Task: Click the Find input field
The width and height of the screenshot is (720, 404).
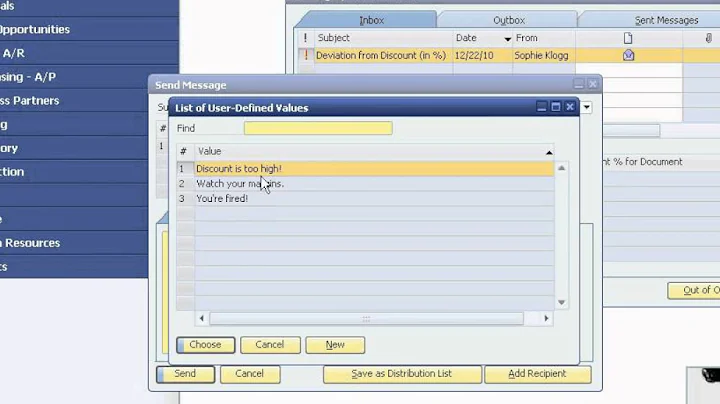Action: point(318,128)
